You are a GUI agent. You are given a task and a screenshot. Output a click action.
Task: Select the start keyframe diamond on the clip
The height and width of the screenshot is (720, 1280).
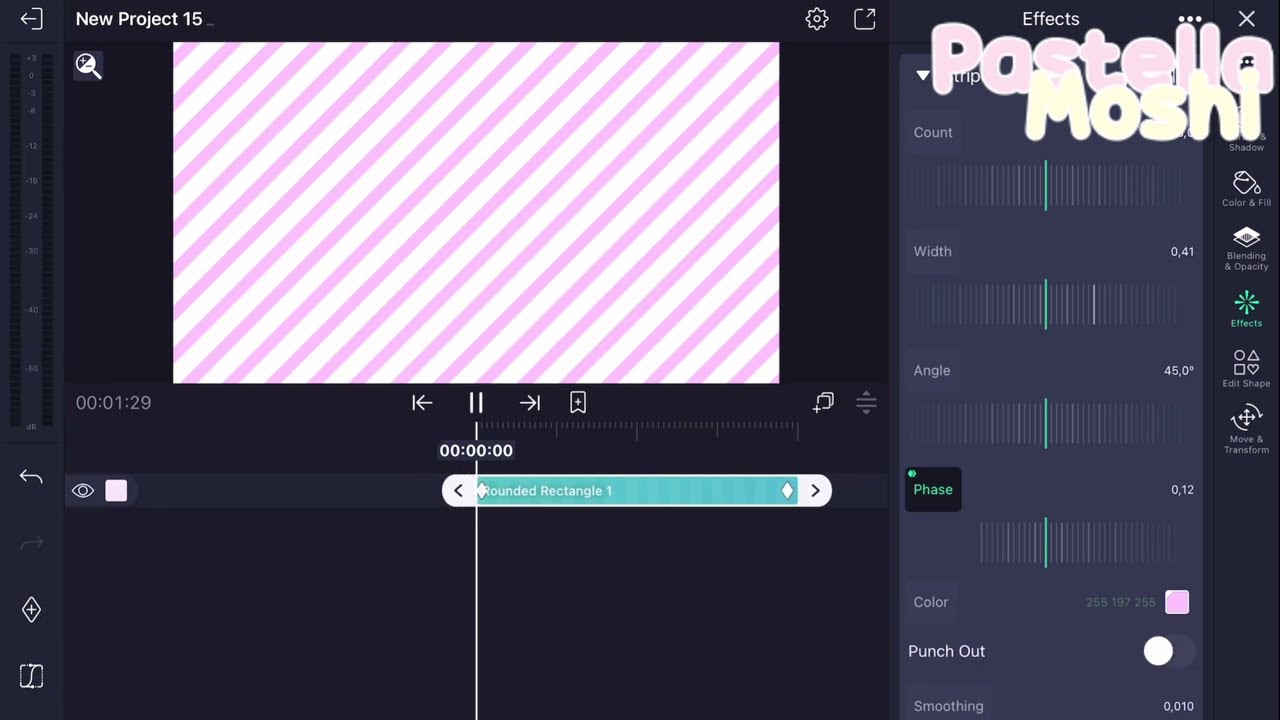pos(482,491)
